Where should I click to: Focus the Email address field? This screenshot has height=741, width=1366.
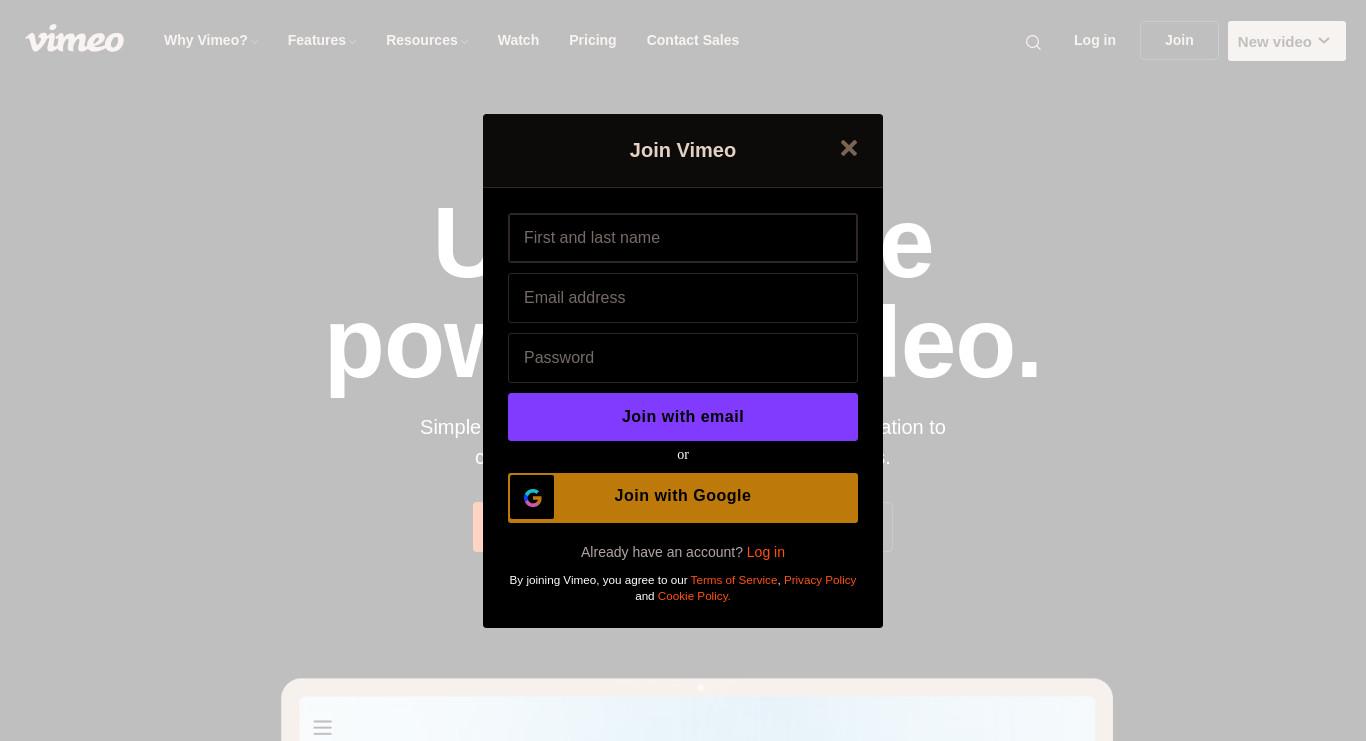(x=683, y=298)
